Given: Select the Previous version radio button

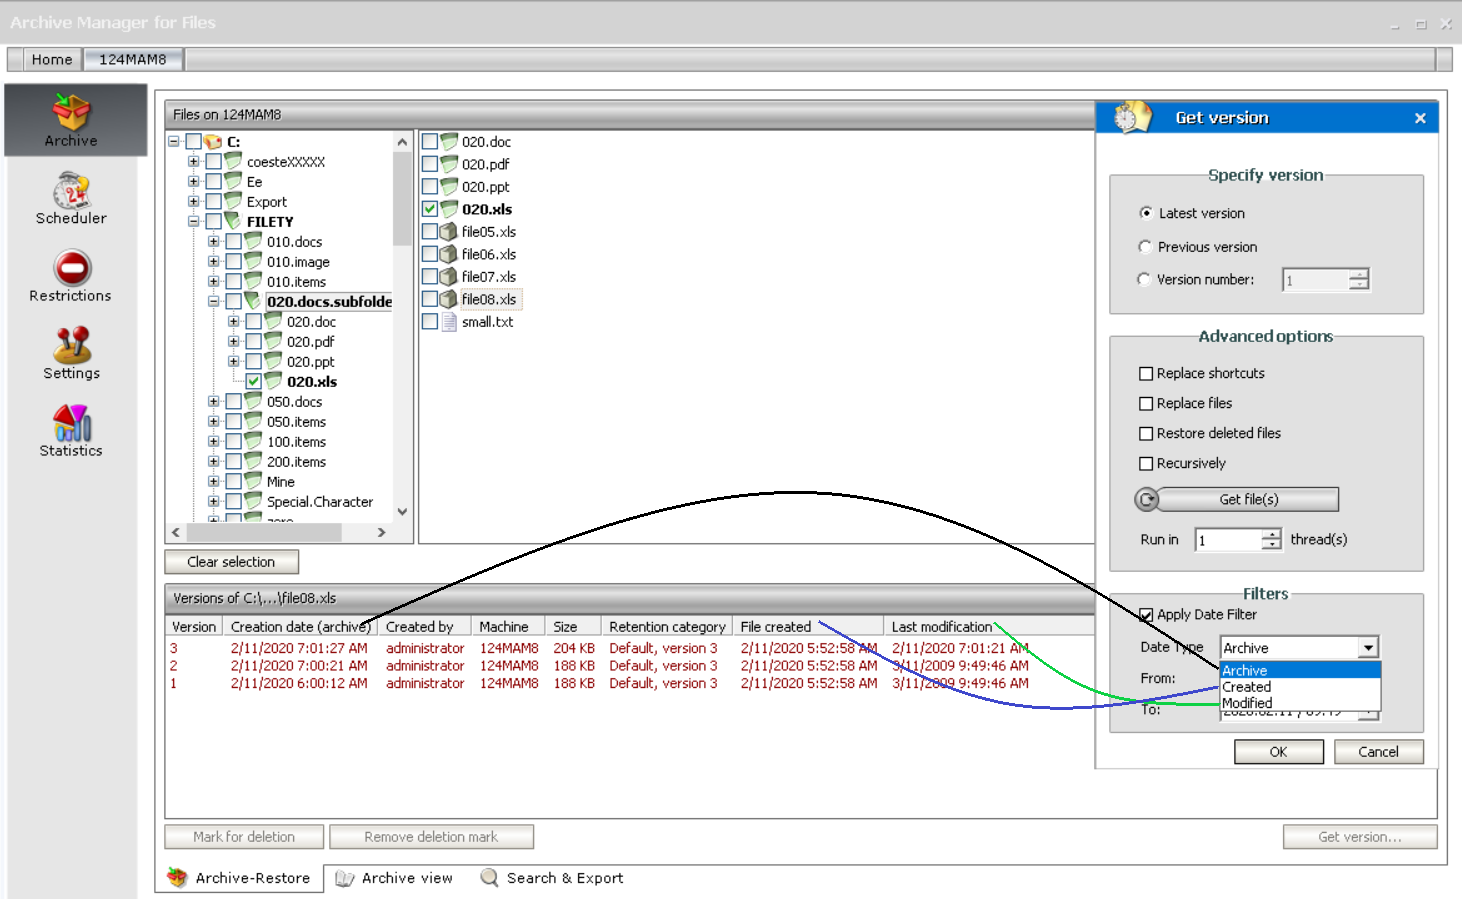Looking at the screenshot, I should 1145,246.
